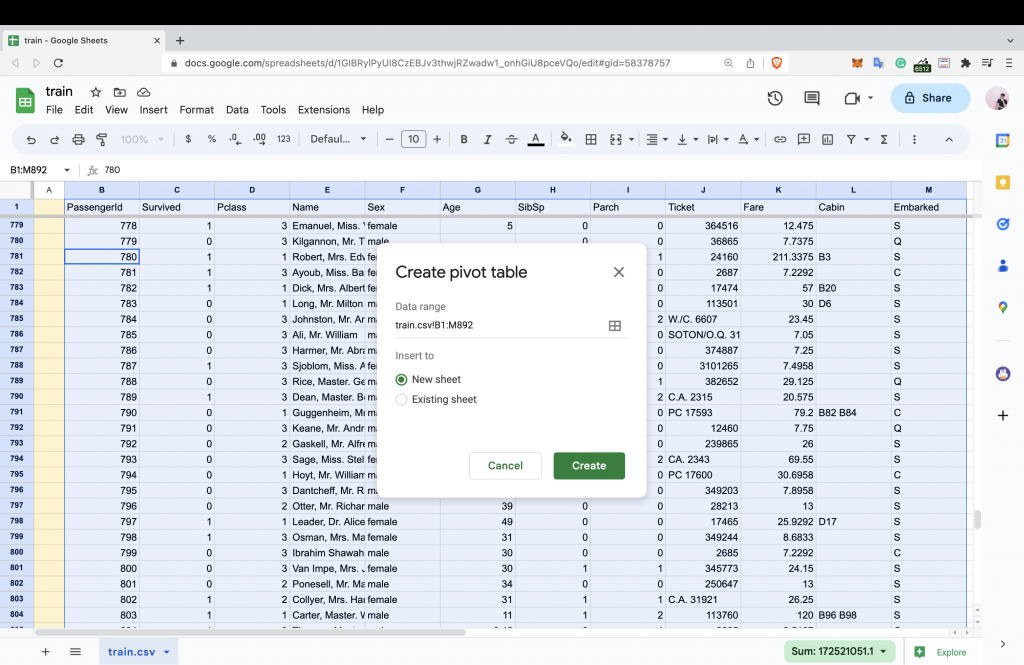Open the train.csv sheet tab menu arrow
The width and height of the screenshot is (1024, 665).
tap(167, 652)
